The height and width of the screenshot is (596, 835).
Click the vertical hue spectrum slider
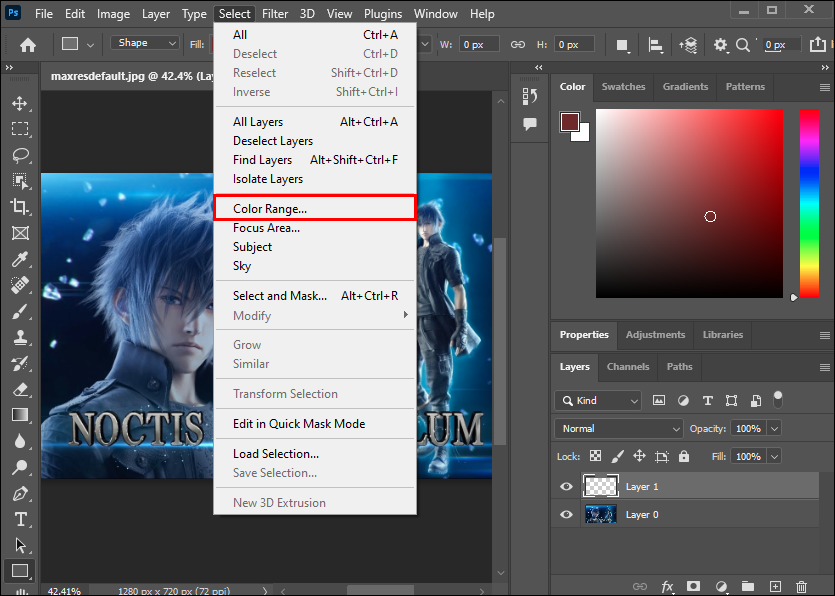point(809,203)
